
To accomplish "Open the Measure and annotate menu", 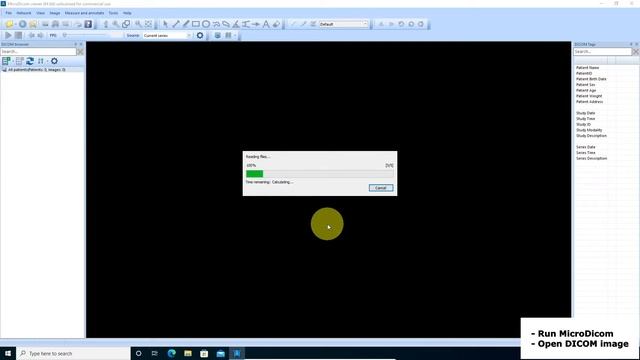I will pos(84,13).
